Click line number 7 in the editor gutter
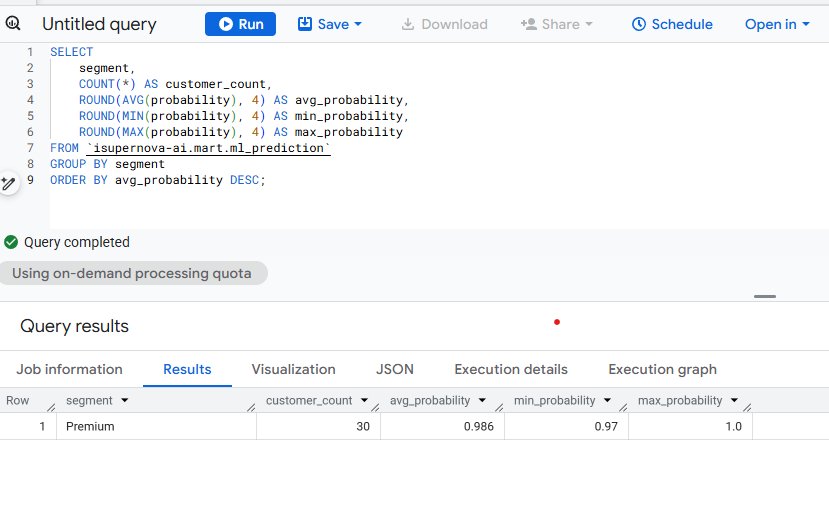Screen dimensions: 829x505 tap(30, 148)
